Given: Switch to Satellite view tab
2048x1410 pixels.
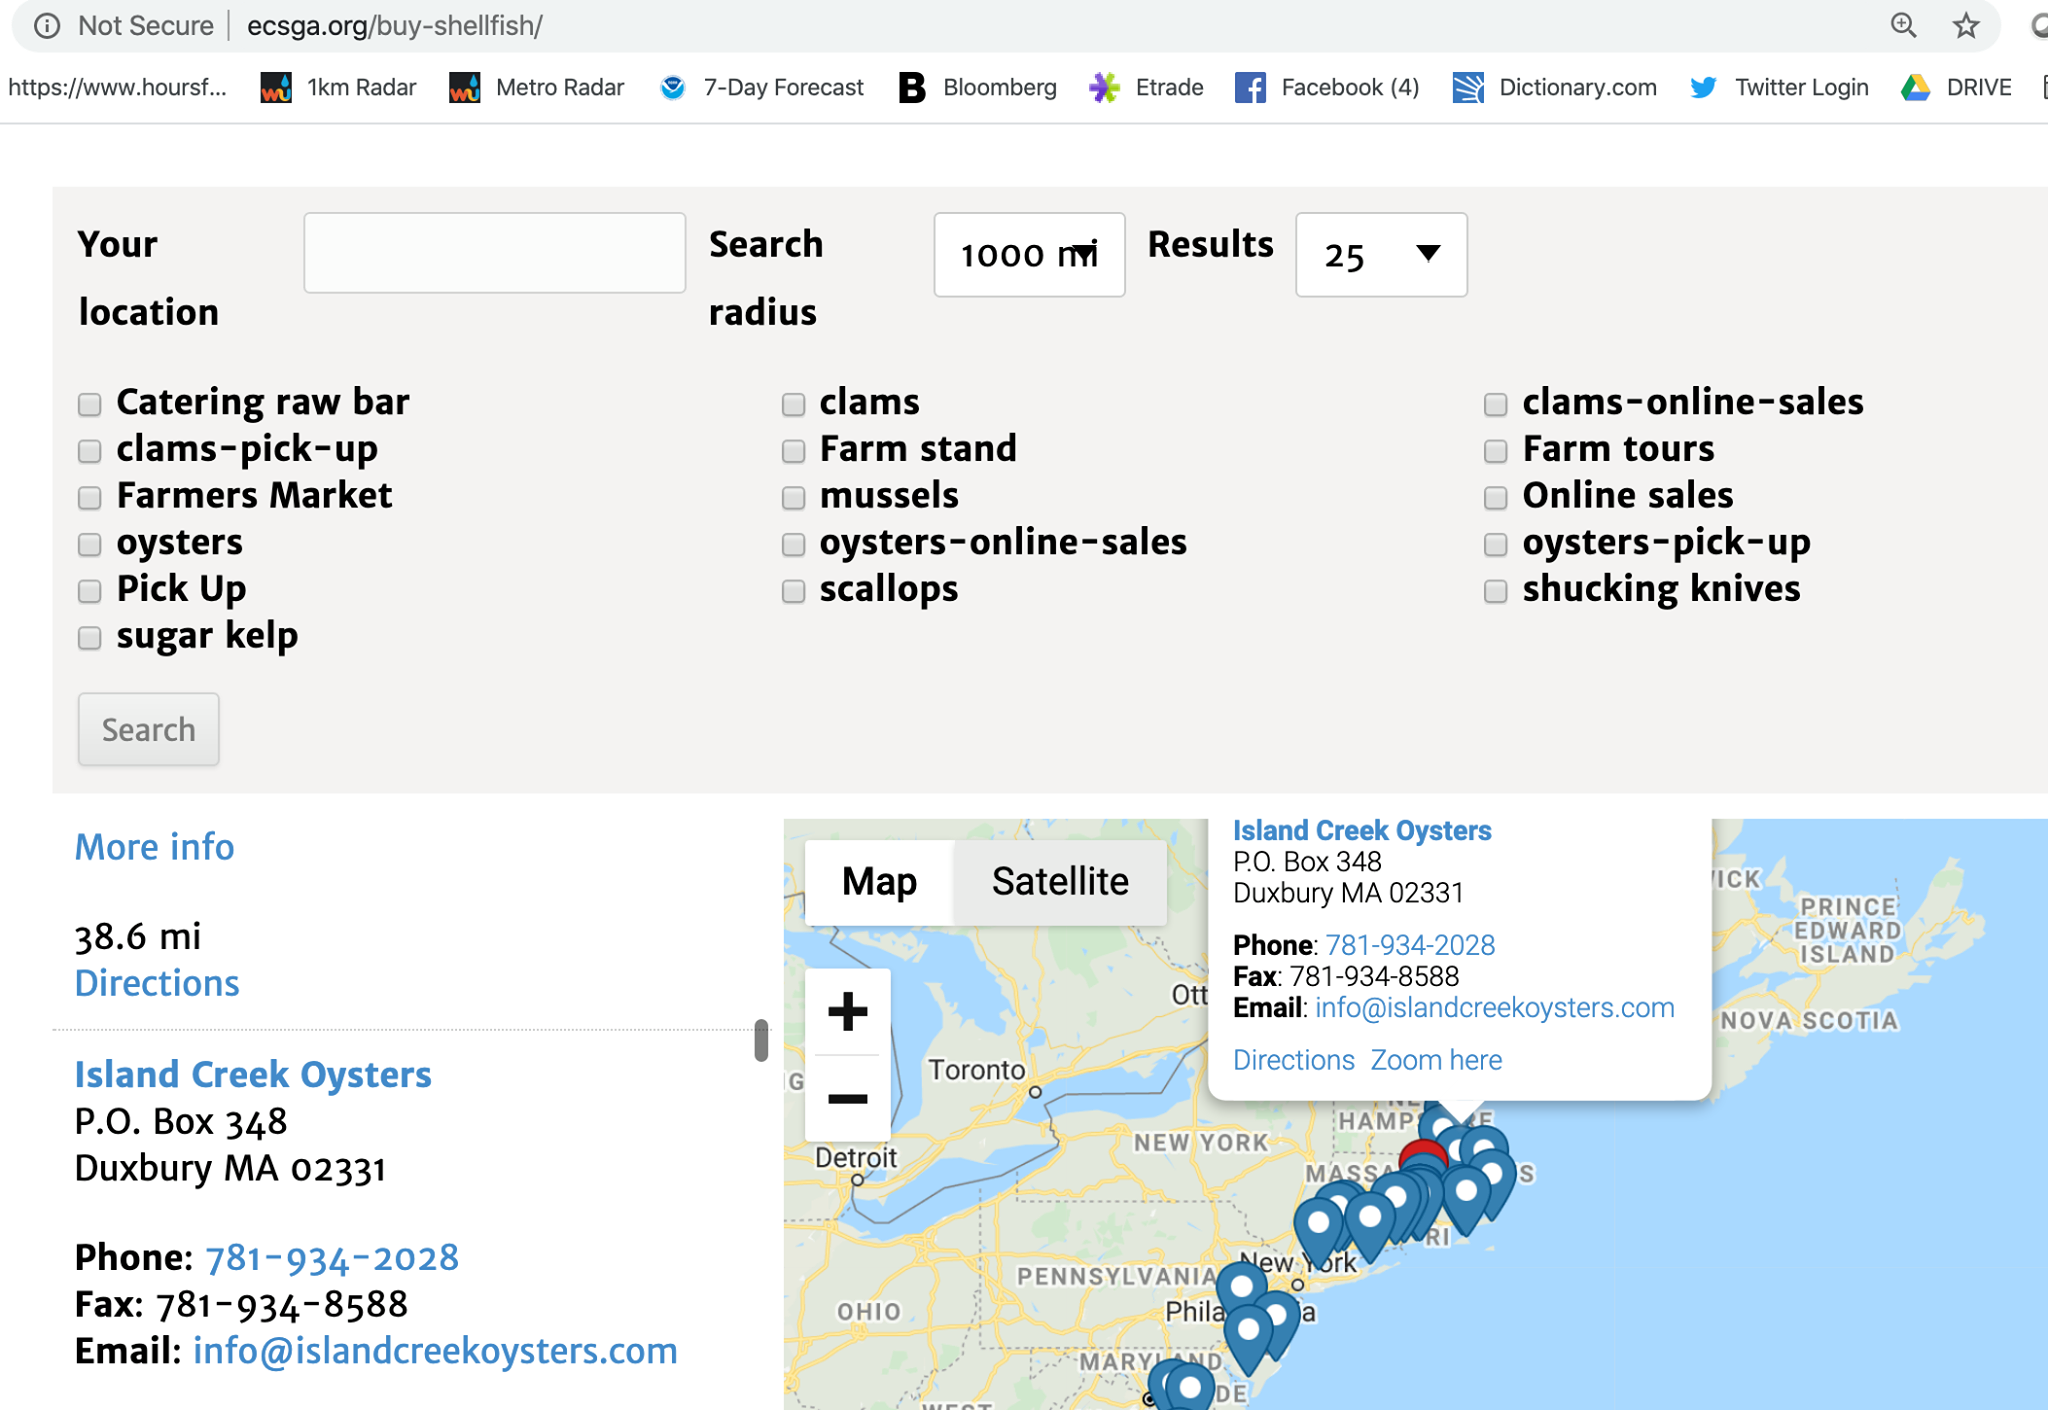Looking at the screenshot, I should (x=1060, y=881).
